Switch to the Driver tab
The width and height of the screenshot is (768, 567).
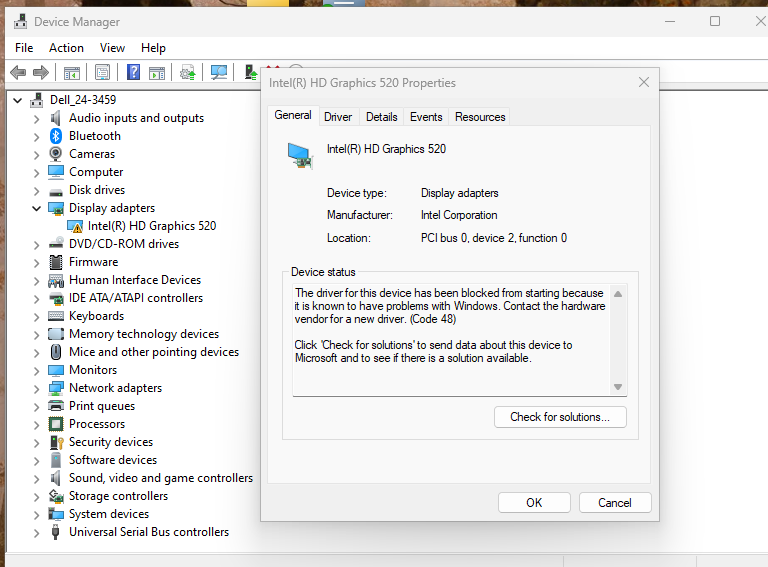coord(338,117)
